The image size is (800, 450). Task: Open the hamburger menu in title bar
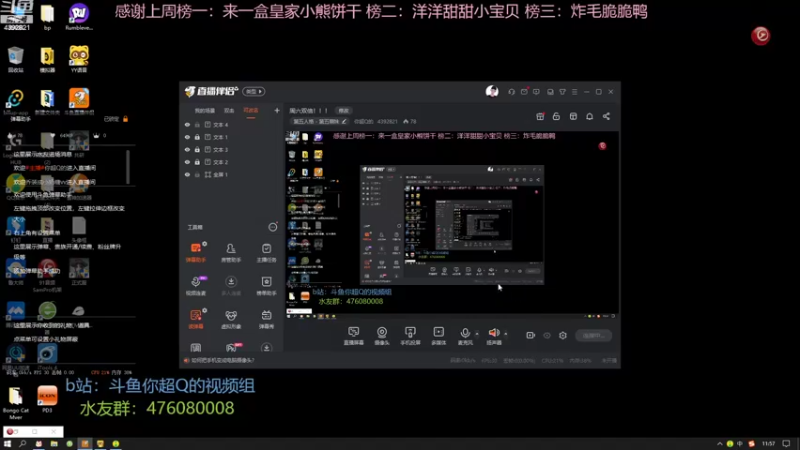click(x=574, y=92)
